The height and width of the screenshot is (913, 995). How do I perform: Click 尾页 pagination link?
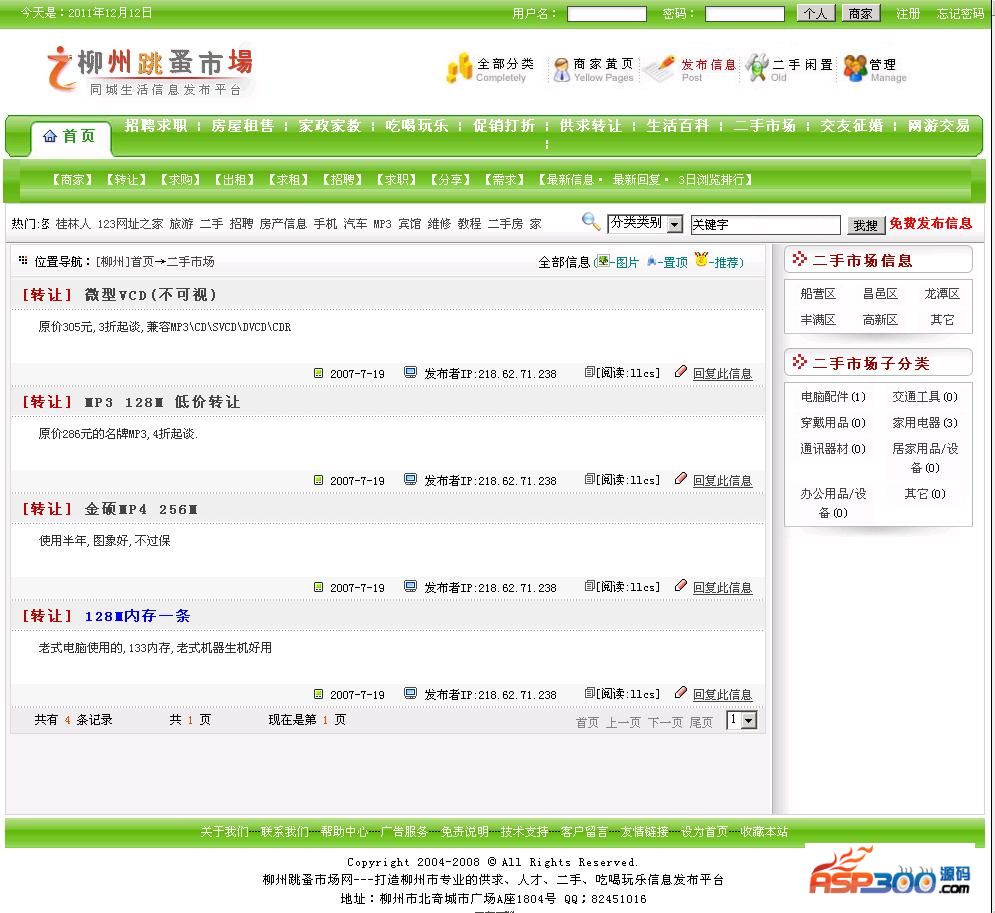coord(701,722)
